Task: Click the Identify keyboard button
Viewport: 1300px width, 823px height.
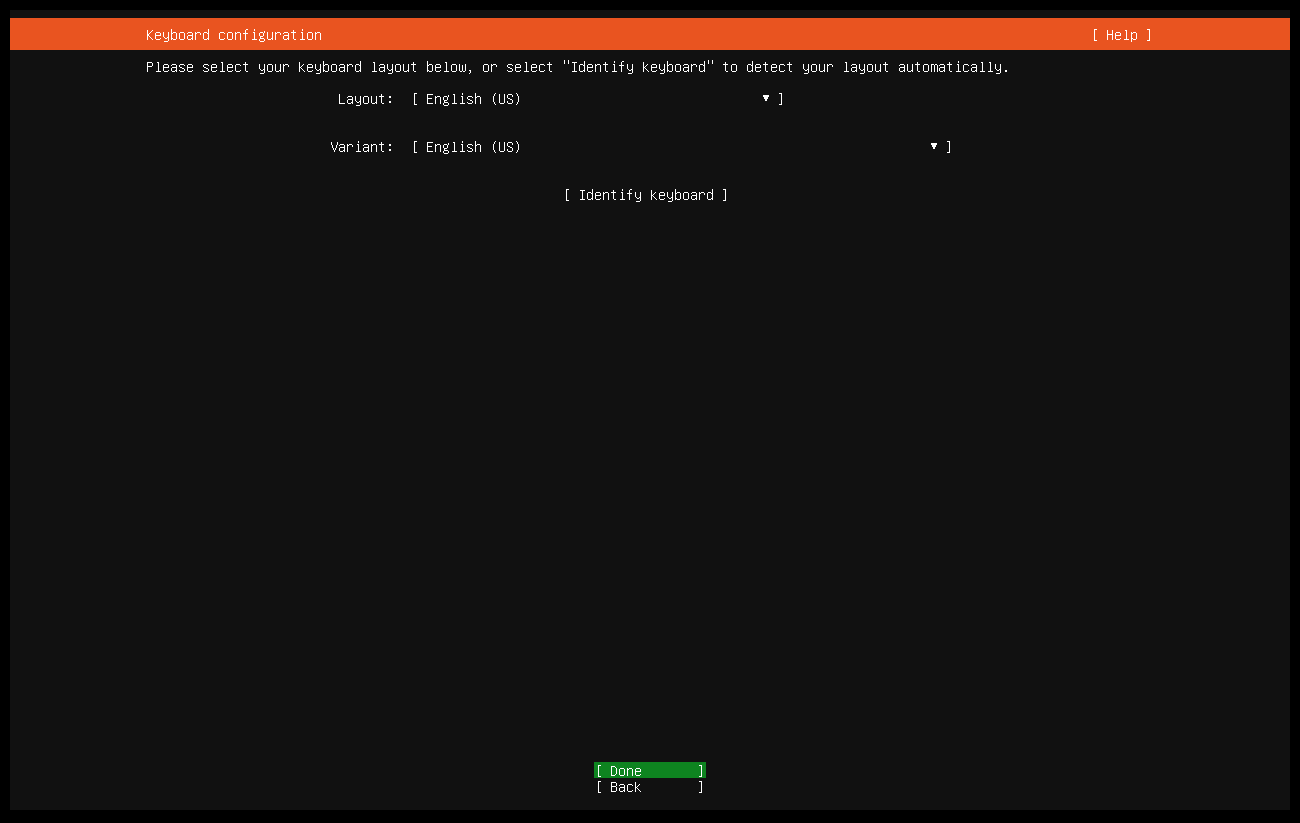Action: pyautogui.click(x=646, y=195)
